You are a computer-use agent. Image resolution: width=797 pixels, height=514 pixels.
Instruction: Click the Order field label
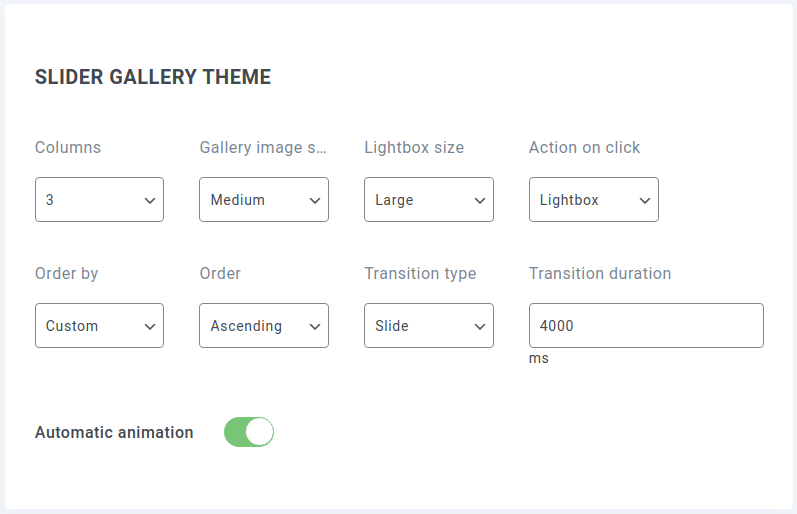coord(220,274)
